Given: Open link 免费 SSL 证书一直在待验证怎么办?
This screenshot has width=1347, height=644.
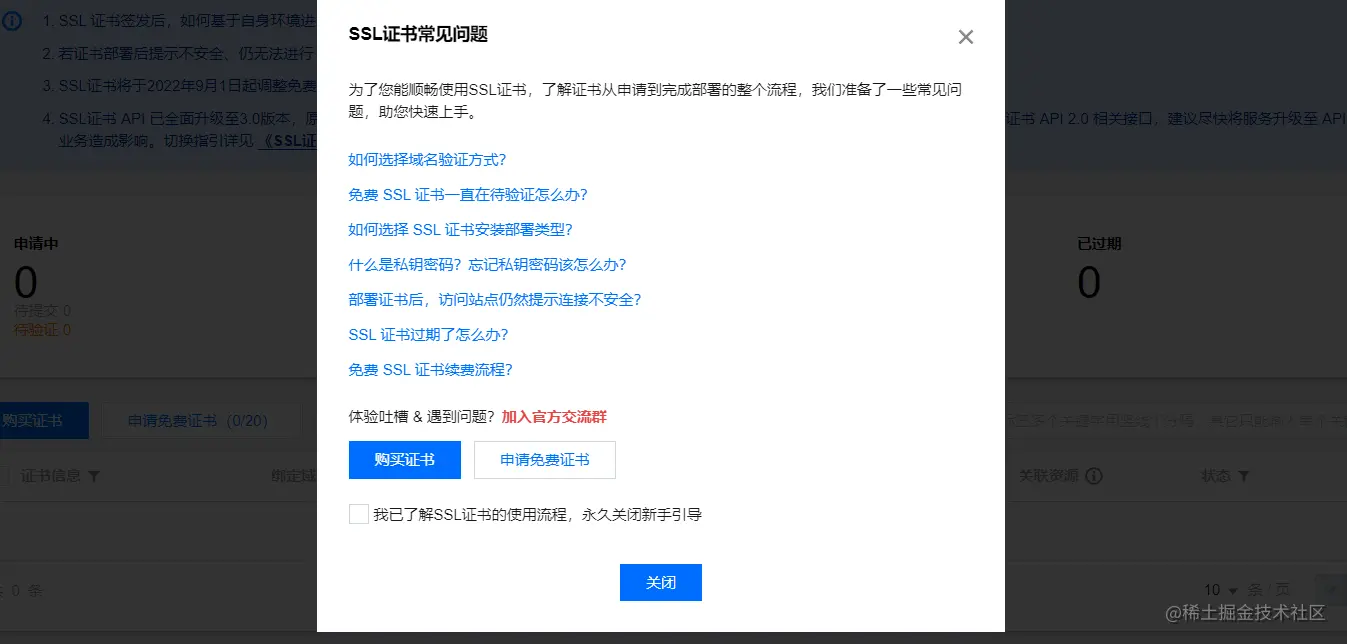Looking at the screenshot, I should 468,195.
